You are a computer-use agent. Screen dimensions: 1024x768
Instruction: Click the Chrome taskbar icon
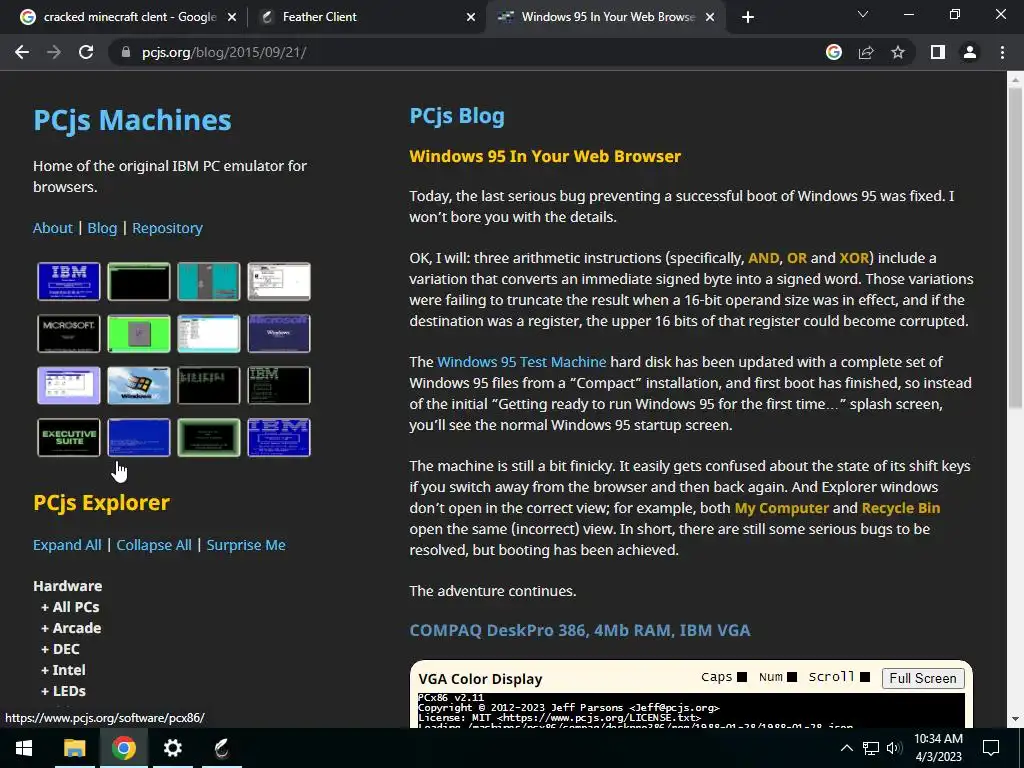point(123,748)
